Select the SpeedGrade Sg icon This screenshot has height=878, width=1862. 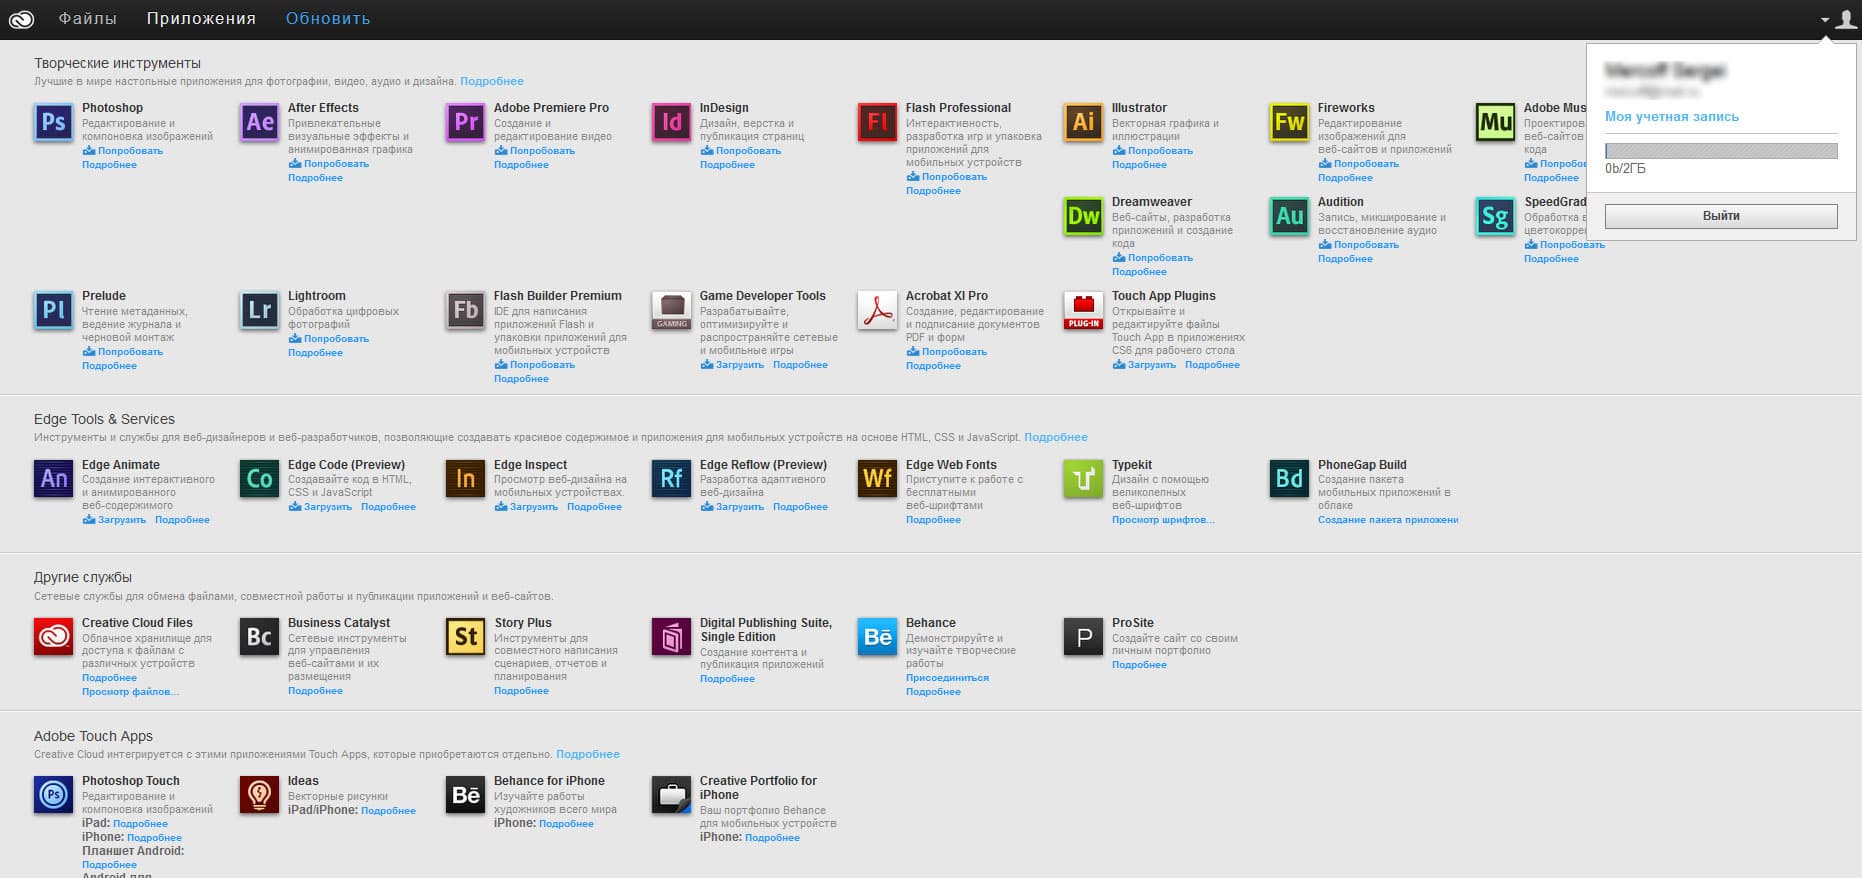pyautogui.click(x=1495, y=216)
